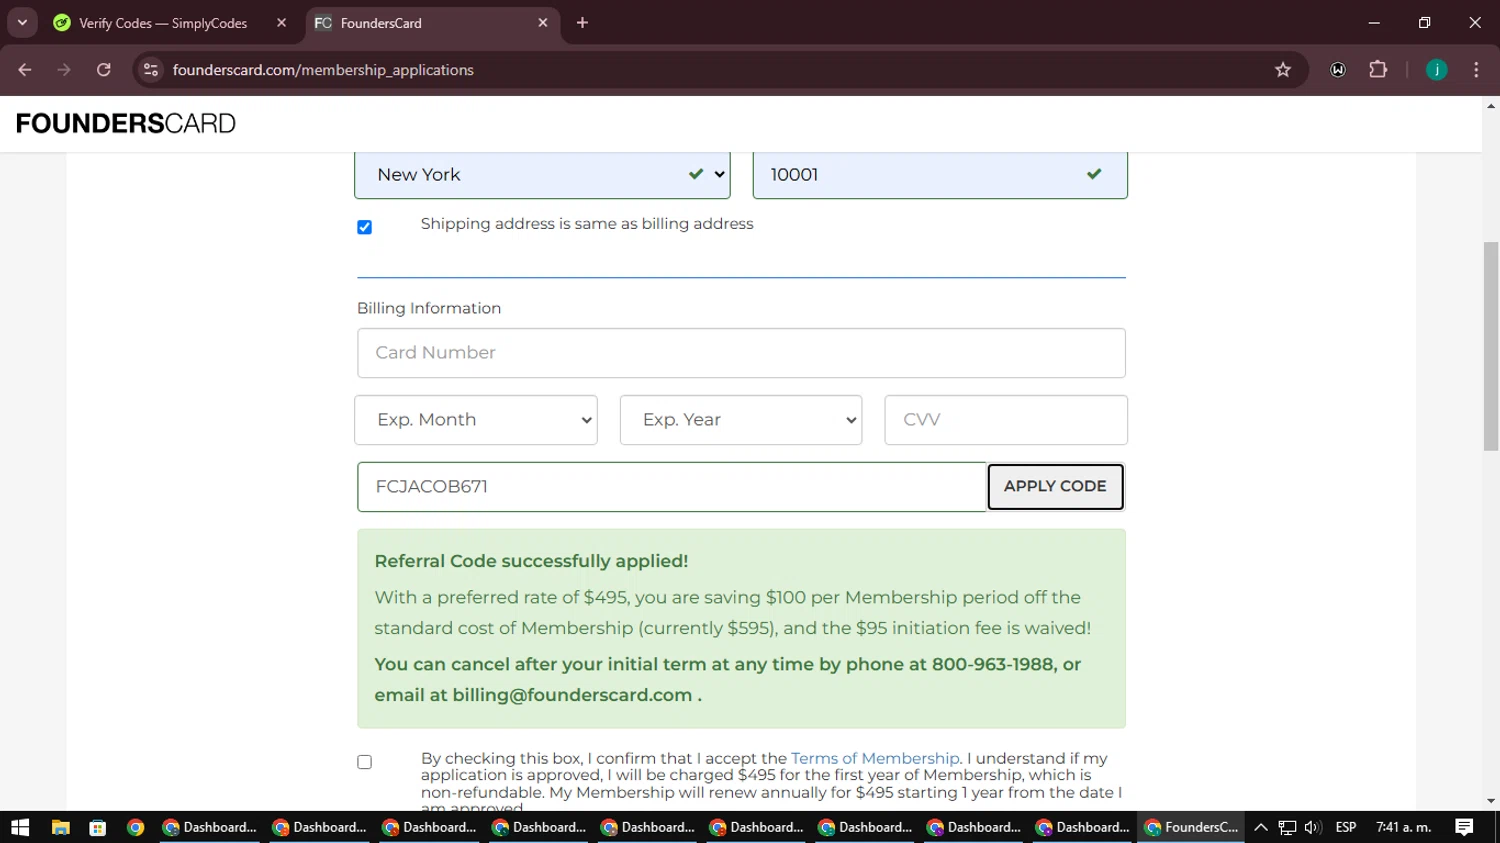The height and width of the screenshot is (843, 1500).
Task: Click the pinned Chrome taskbar icon
Action: [135, 827]
